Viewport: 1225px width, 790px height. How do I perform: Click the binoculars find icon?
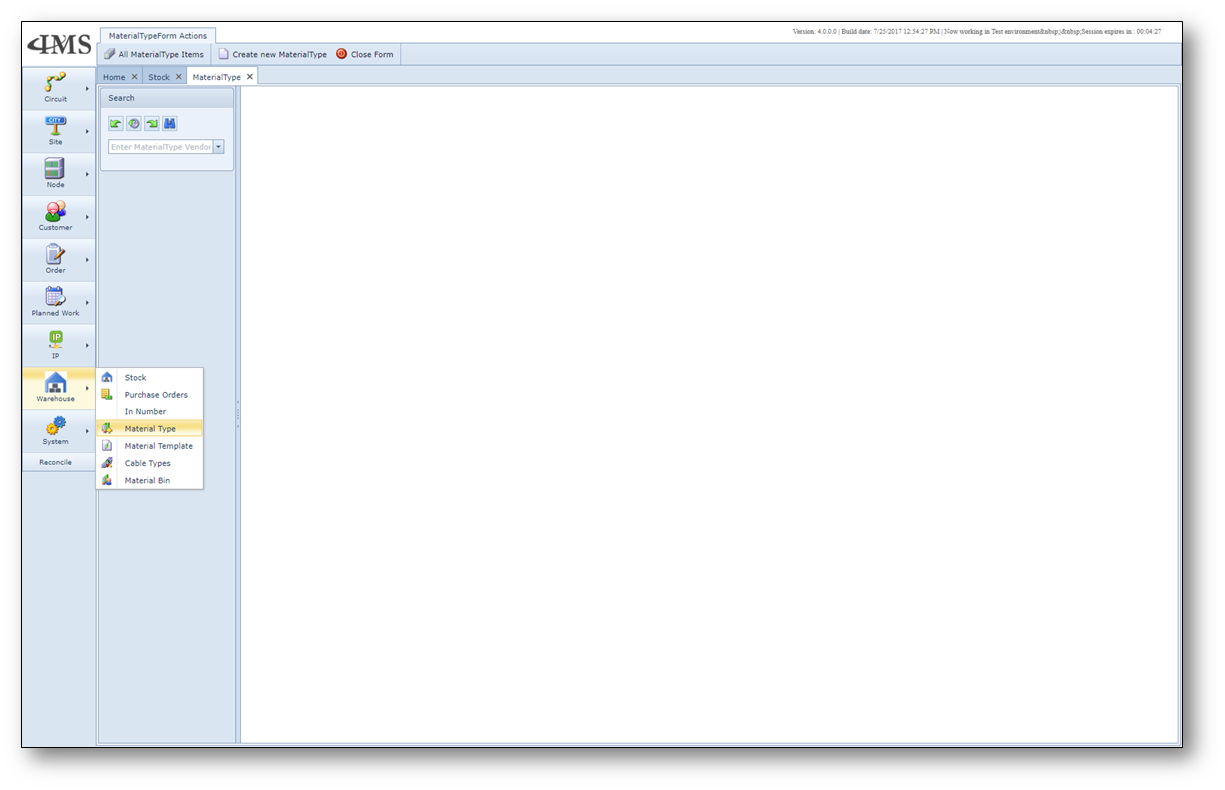(170, 123)
